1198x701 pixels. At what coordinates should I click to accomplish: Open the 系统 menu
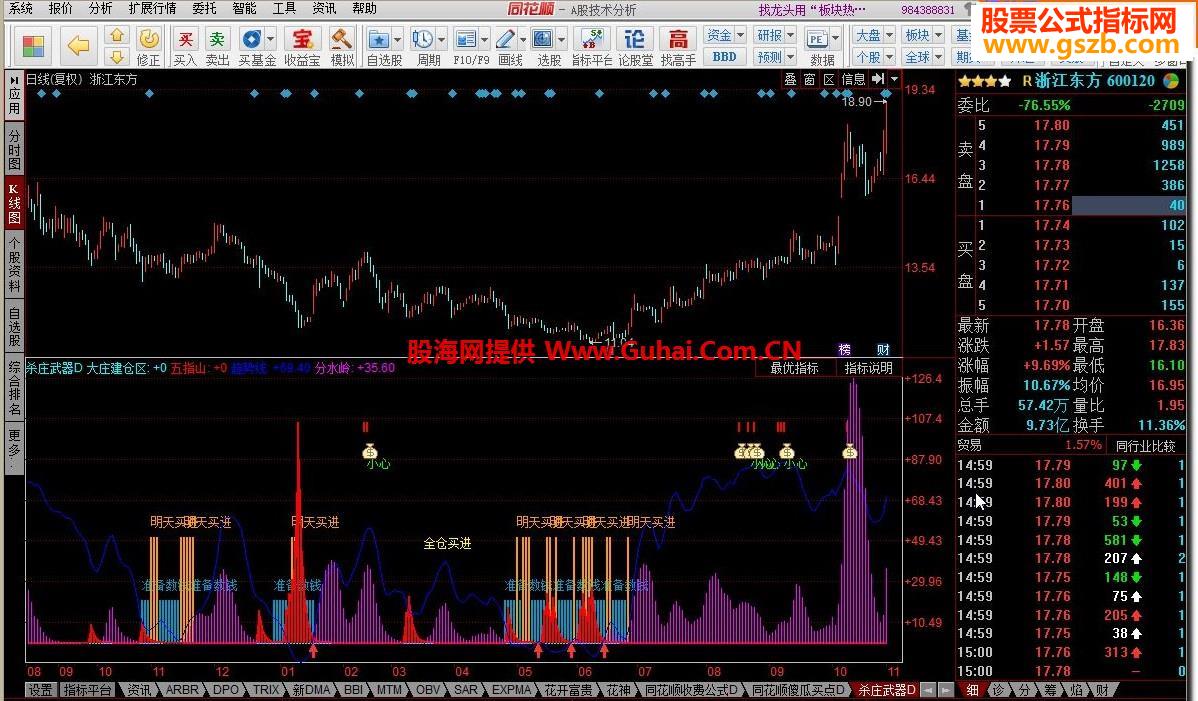[21, 8]
